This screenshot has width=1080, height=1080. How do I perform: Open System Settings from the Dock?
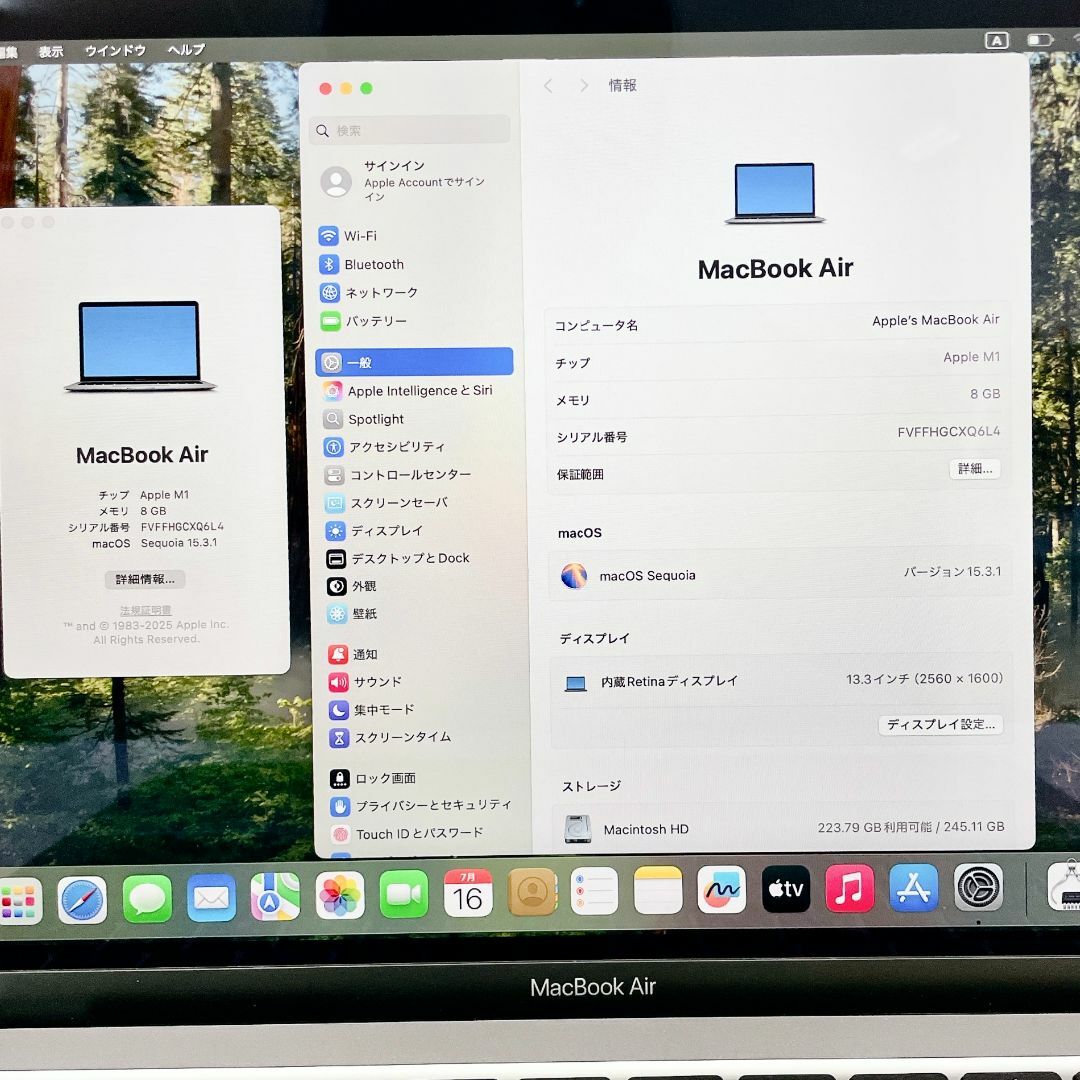[978, 887]
